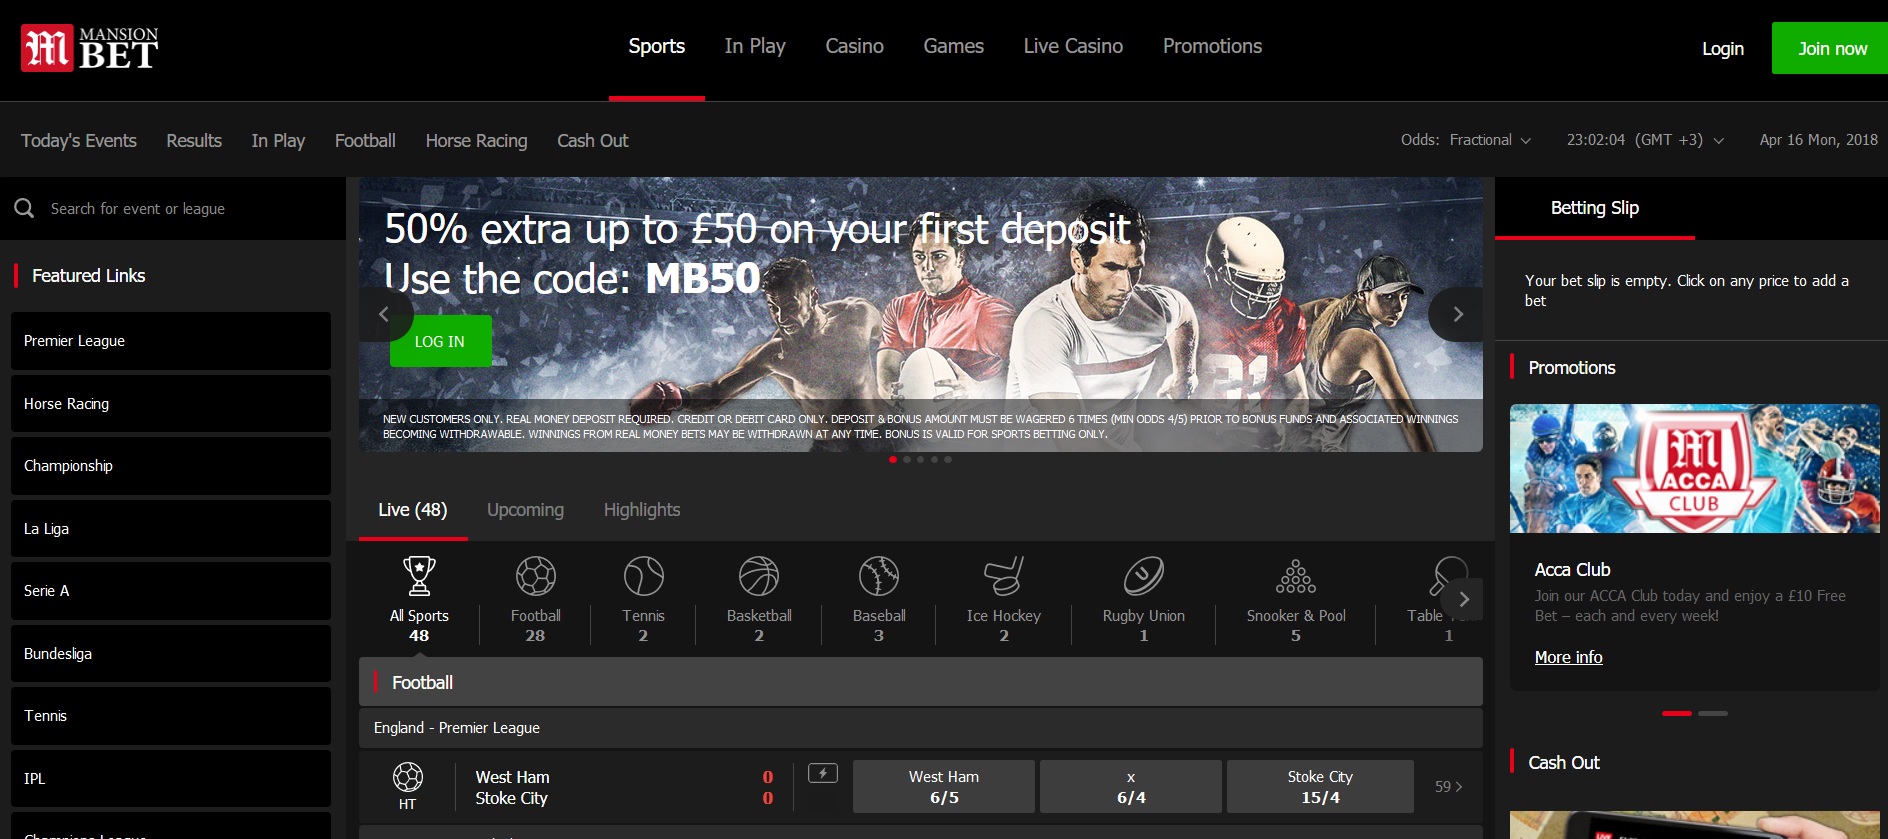1888x839 pixels.
Task: Open the Live Casino menu item
Action: (1073, 46)
